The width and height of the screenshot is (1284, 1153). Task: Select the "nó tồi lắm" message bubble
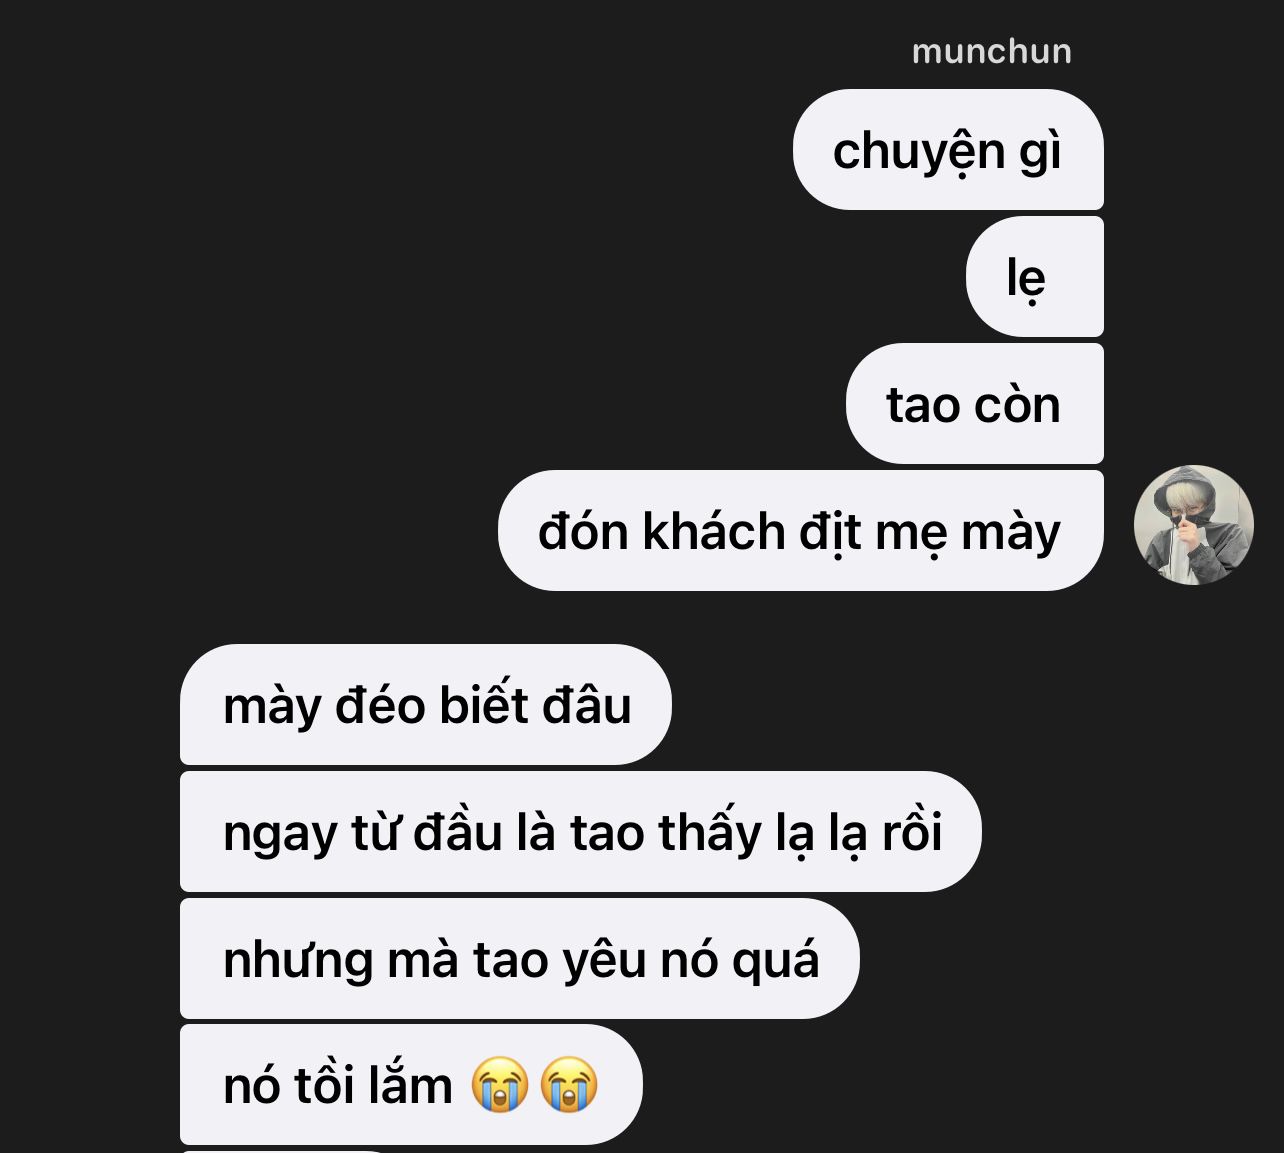(x=411, y=1085)
